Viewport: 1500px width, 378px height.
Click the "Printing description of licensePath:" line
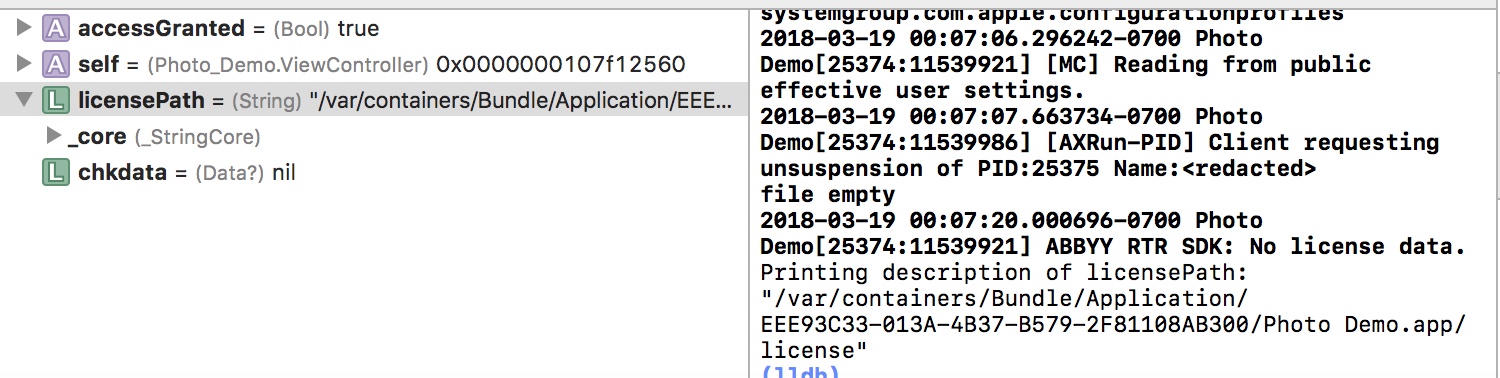pos(1010,272)
